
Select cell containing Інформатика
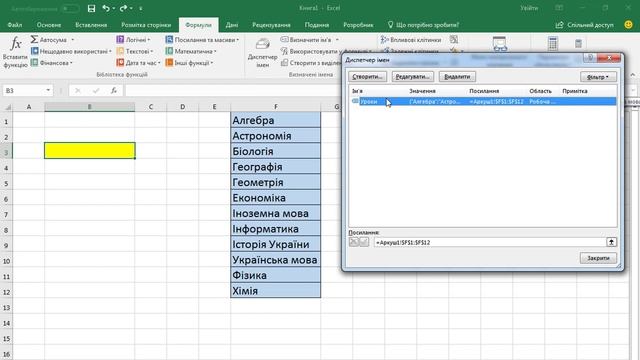[276, 229]
